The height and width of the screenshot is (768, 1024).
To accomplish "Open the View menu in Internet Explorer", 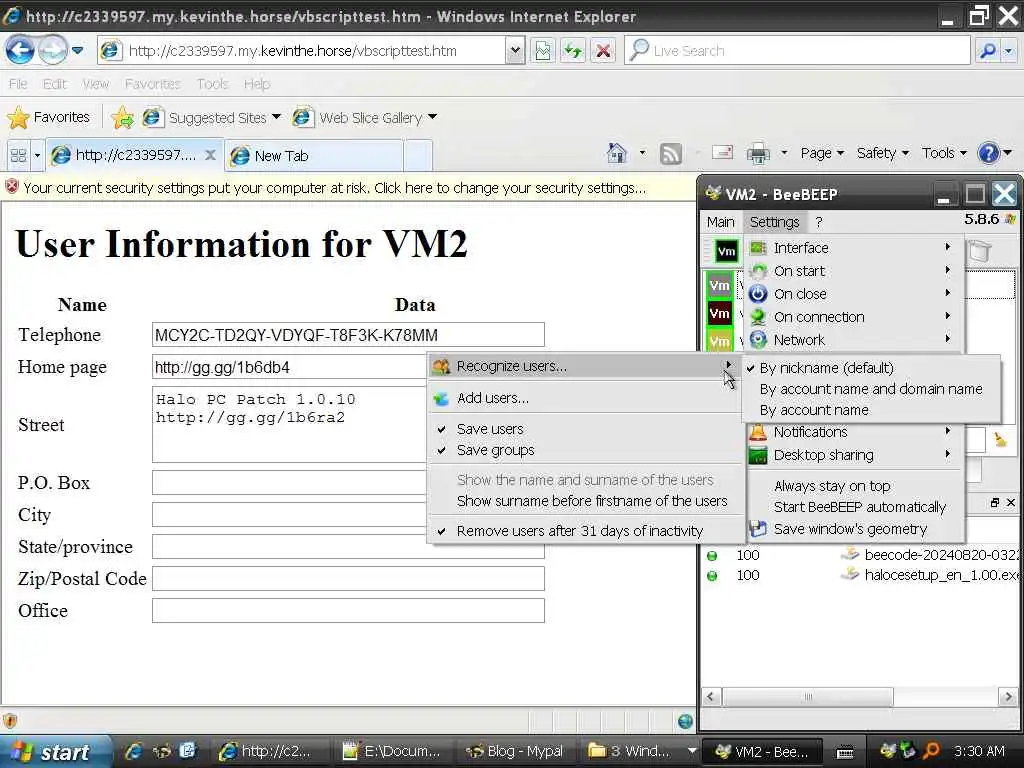I will [x=95, y=84].
